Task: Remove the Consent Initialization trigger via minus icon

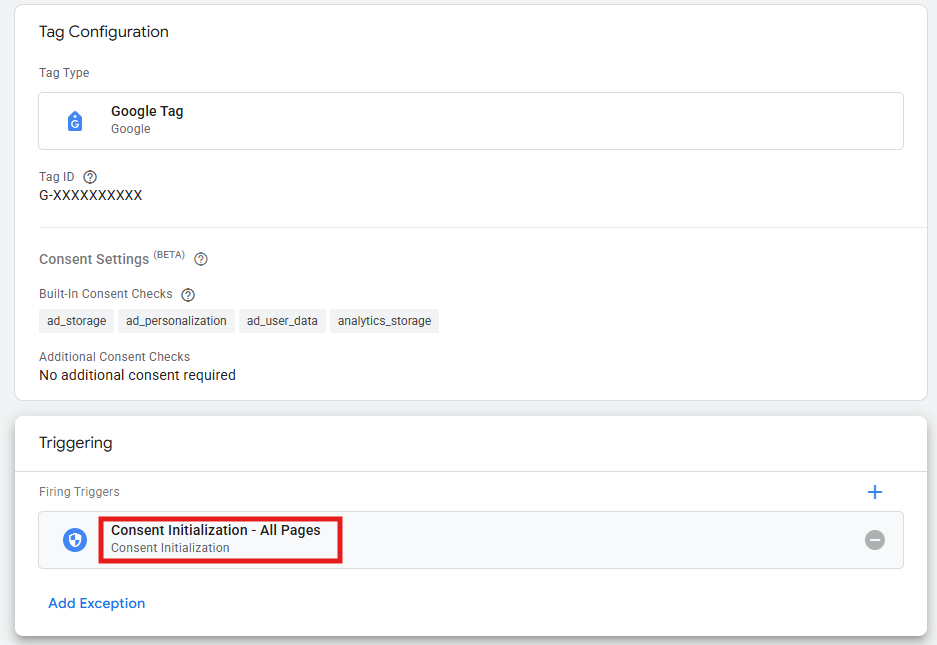Action: (874, 540)
